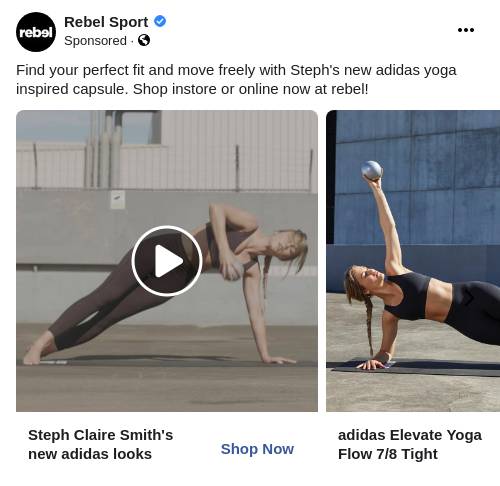Click the Sponsored label
500x486 pixels.
pyautogui.click(x=95, y=41)
